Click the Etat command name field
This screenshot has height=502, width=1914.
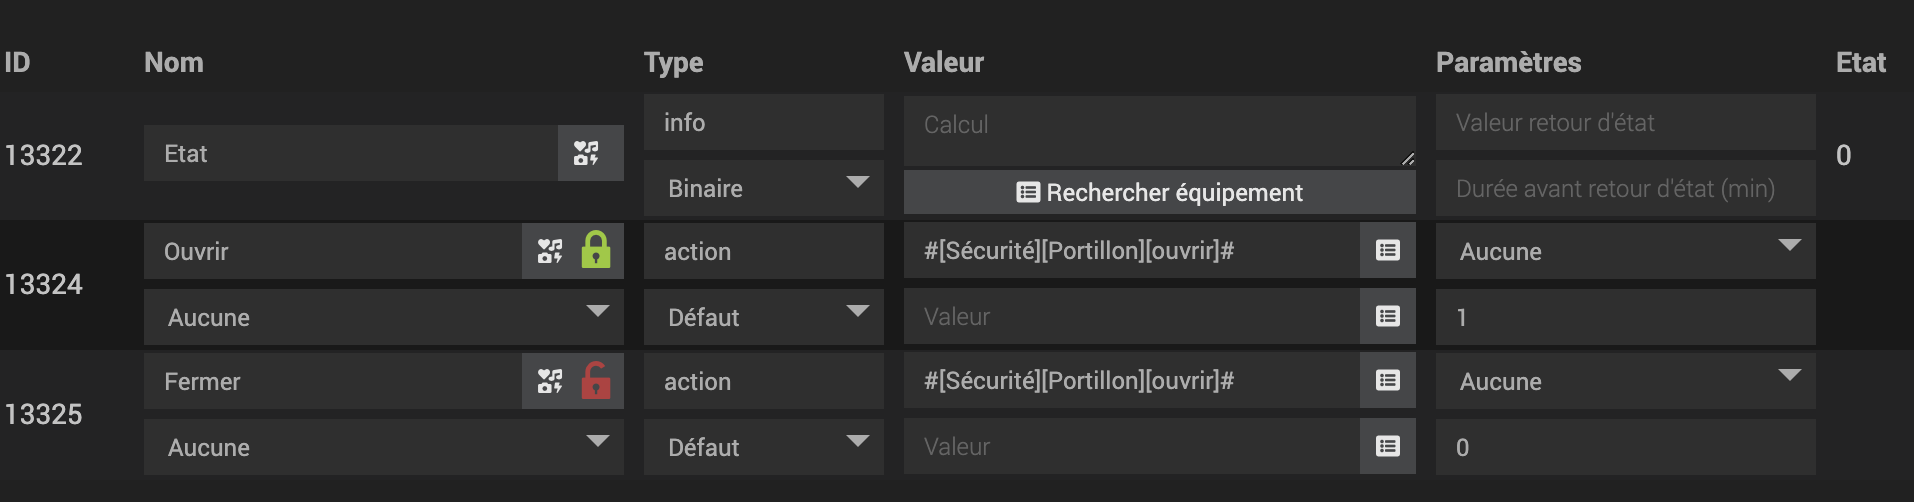tap(350, 153)
